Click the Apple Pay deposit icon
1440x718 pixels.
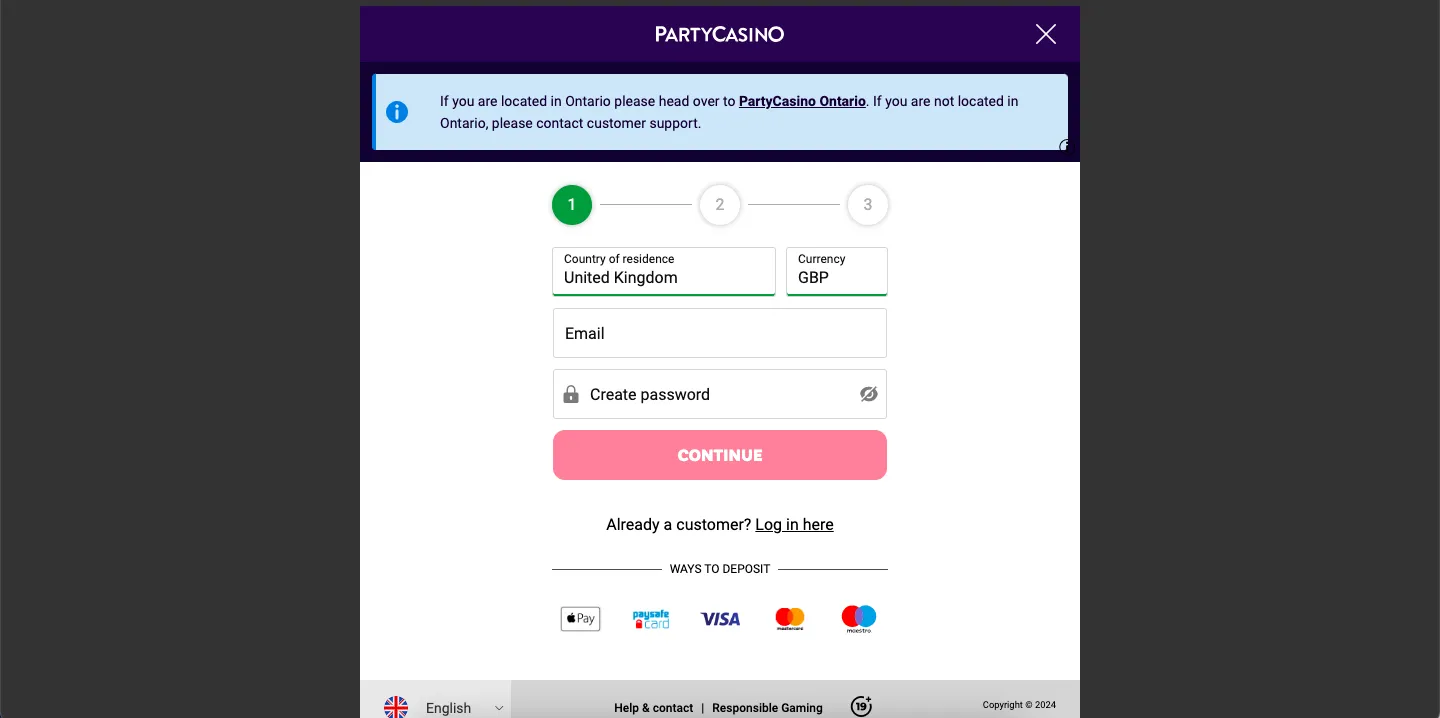tap(580, 619)
